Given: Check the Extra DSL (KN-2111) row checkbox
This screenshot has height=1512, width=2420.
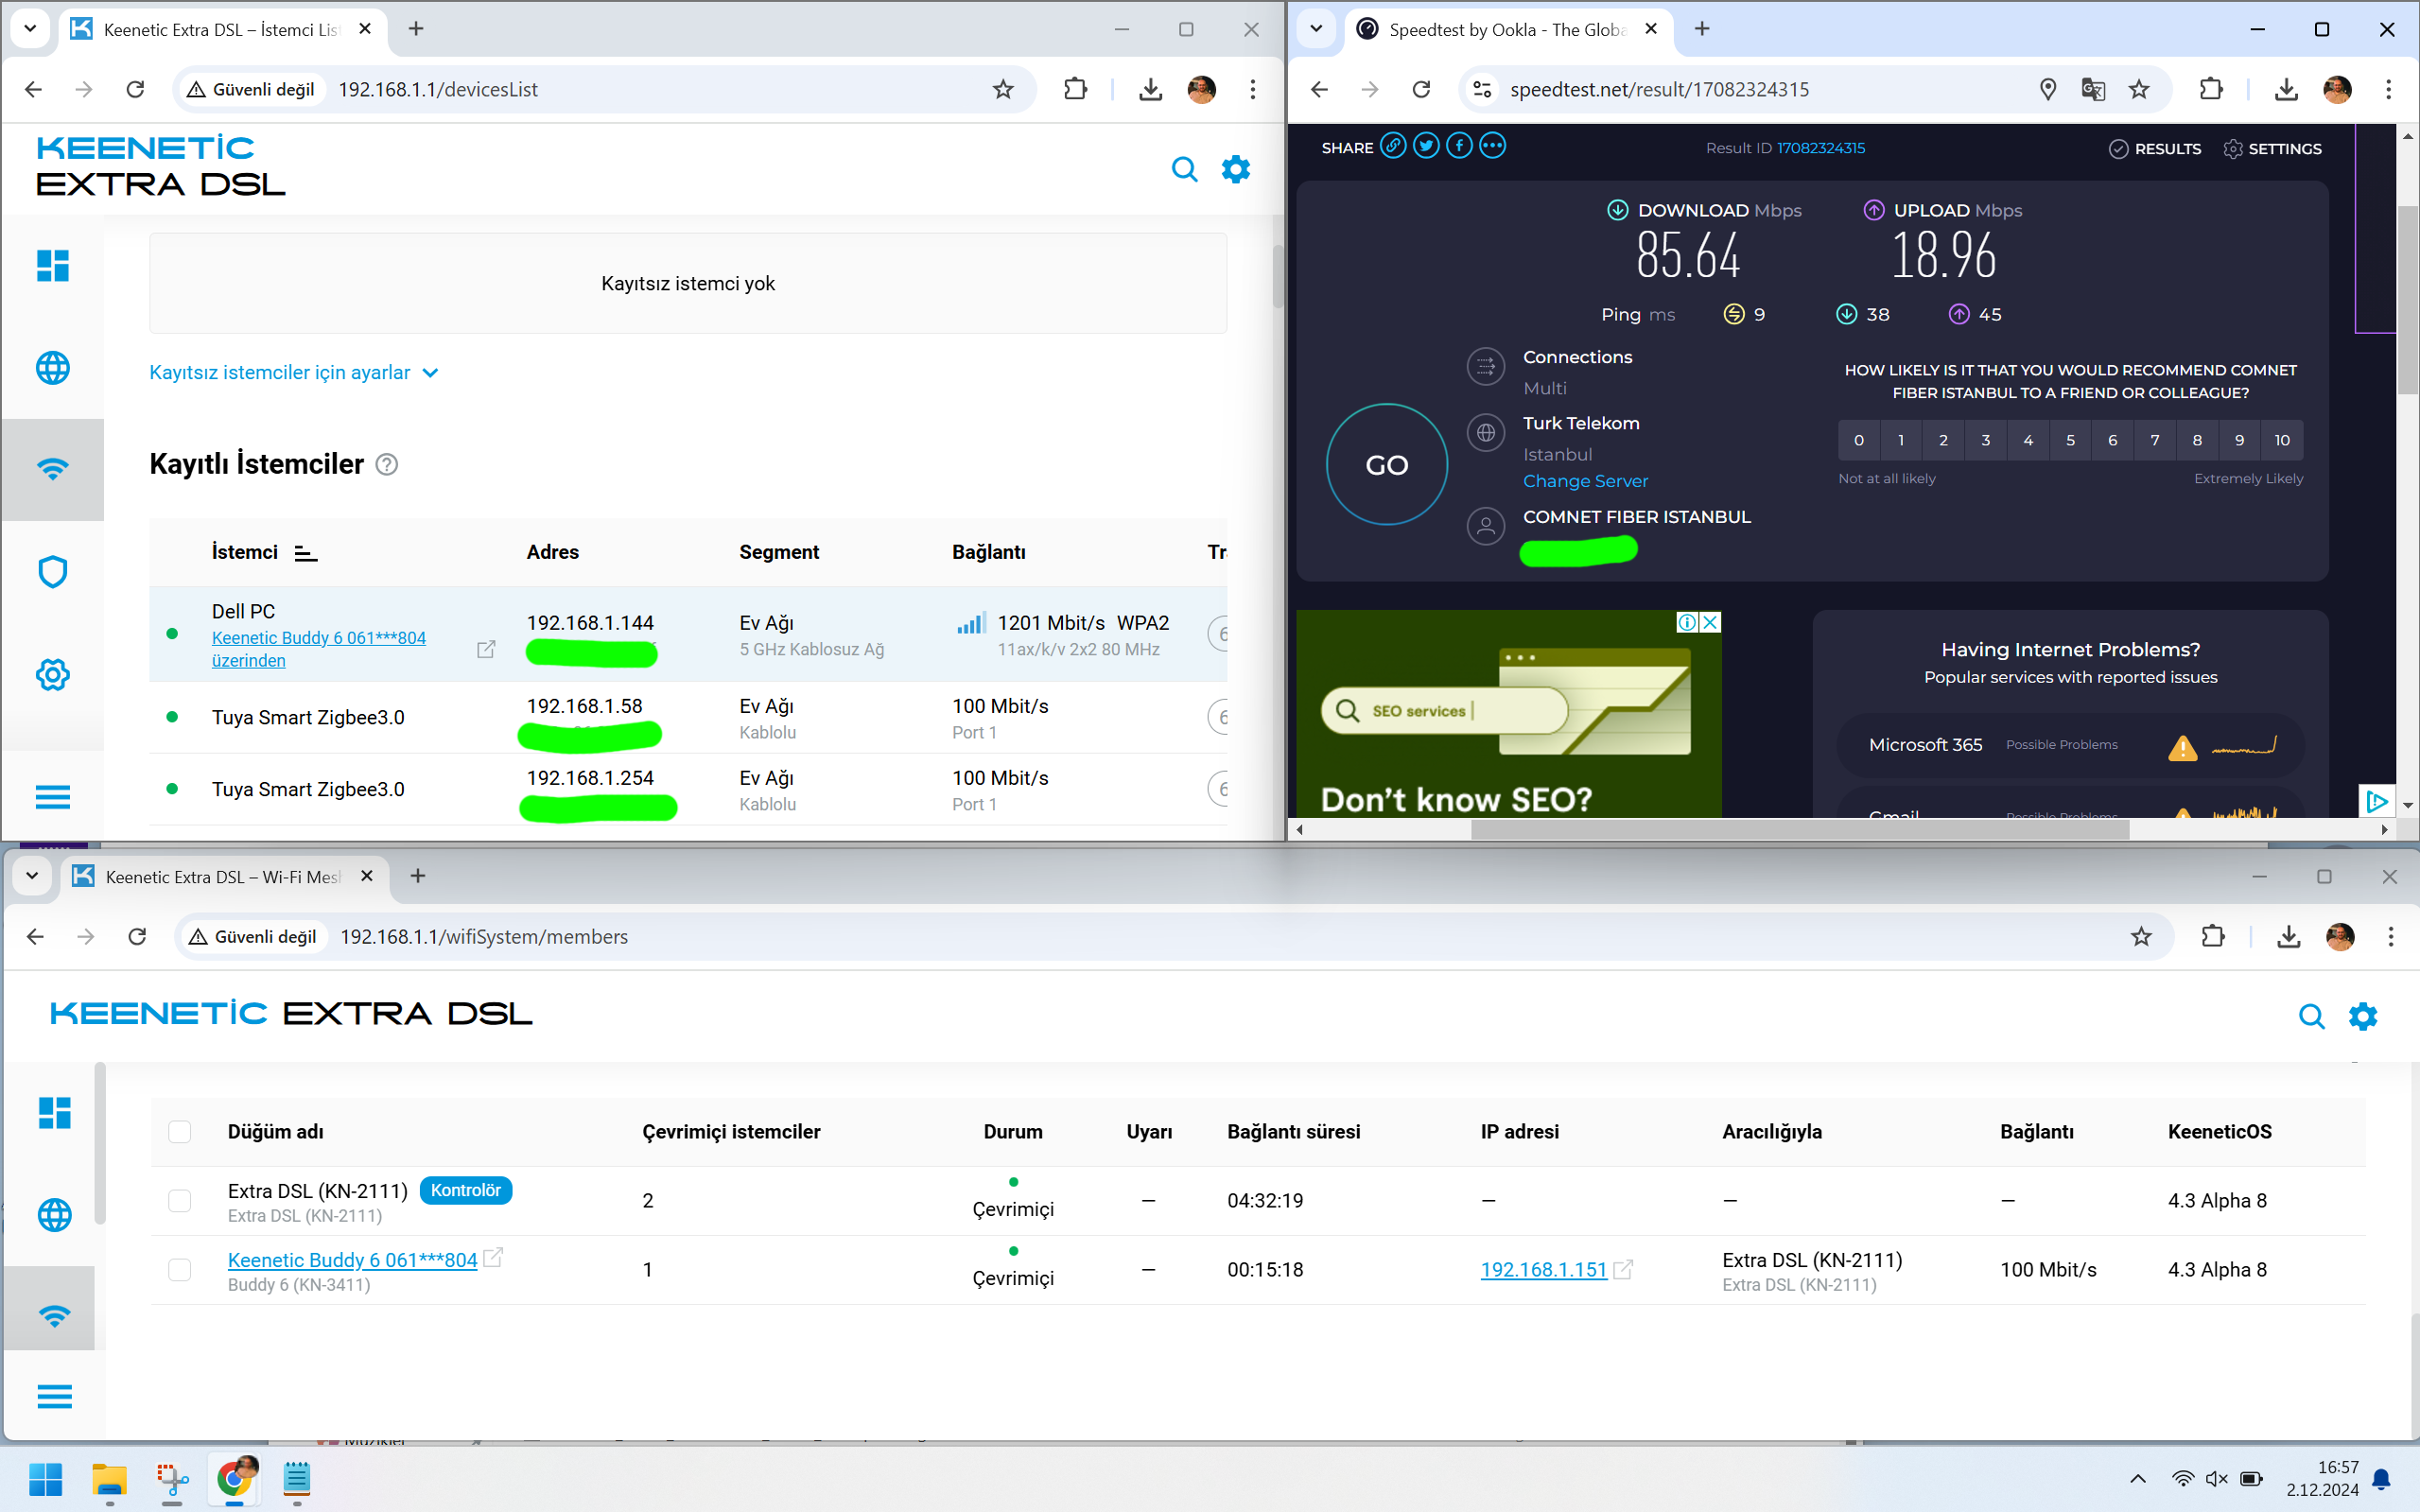Looking at the screenshot, I should (x=179, y=1200).
